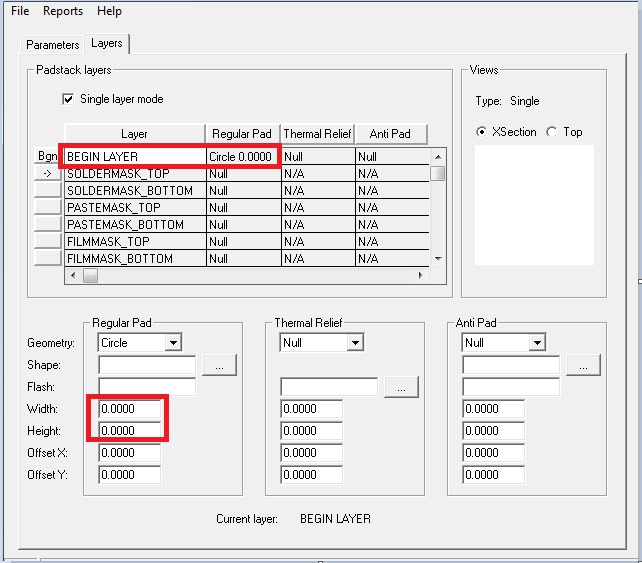The width and height of the screenshot is (642, 563).
Task: Select the Top view radio button
Action: click(552, 132)
